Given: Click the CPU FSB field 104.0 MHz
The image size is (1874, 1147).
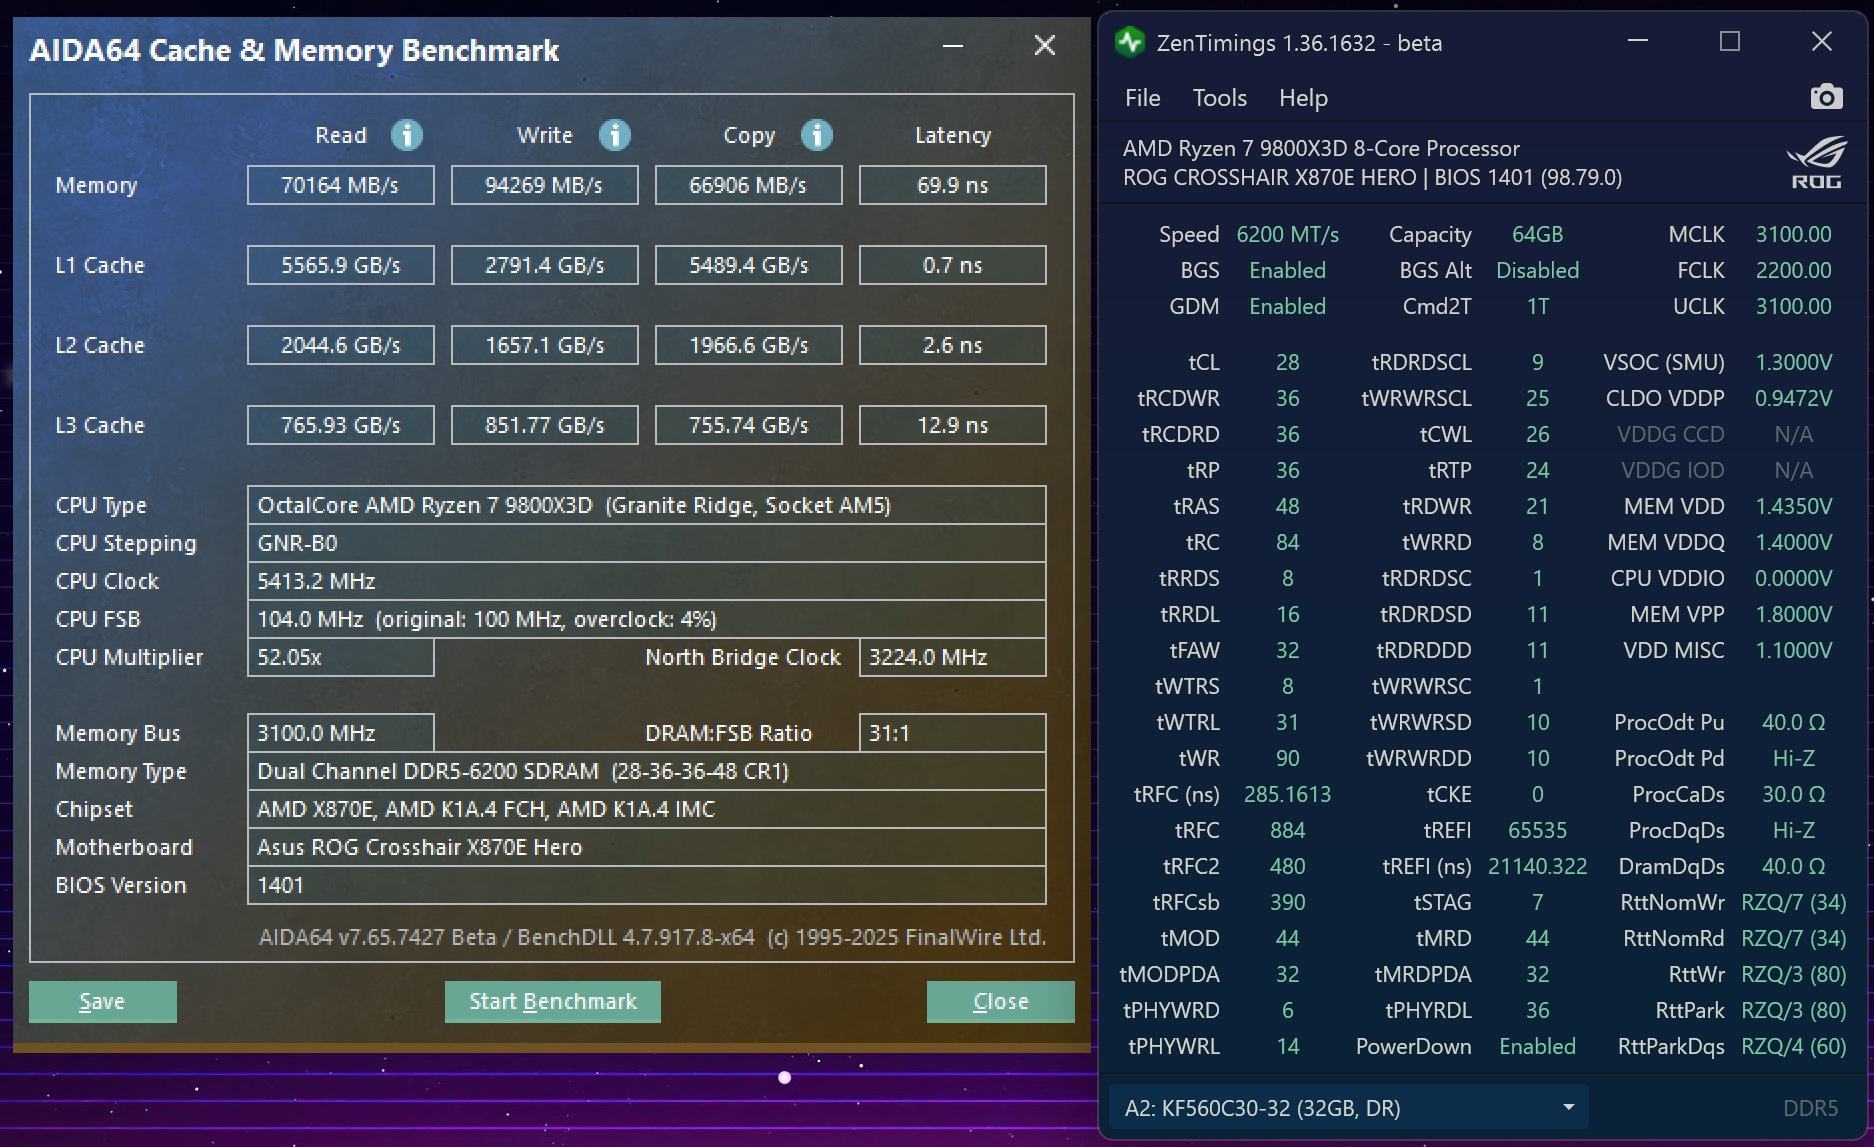Looking at the screenshot, I should pos(647,619).
